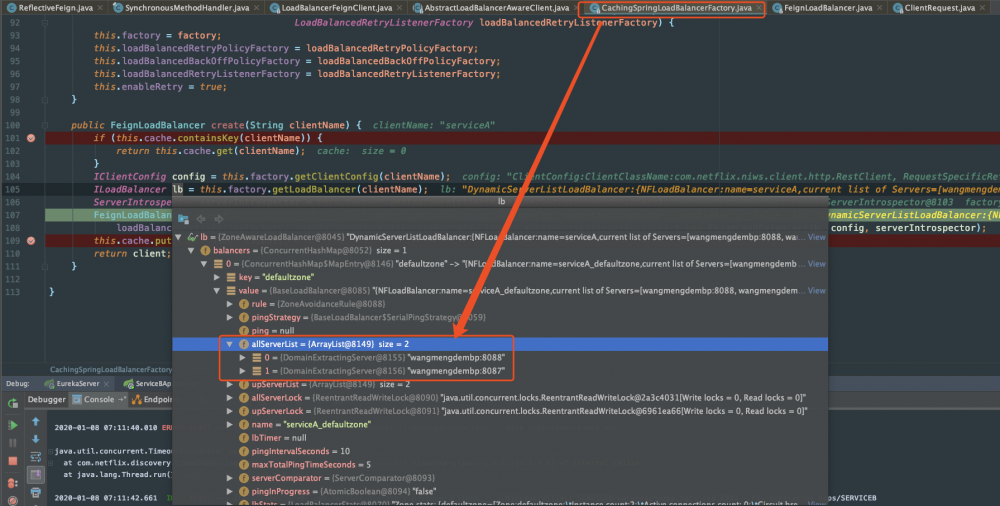The height and width of the screenshot is (506, 1000).
Task: Expand upServerLock node
Action: pos(230,412)
